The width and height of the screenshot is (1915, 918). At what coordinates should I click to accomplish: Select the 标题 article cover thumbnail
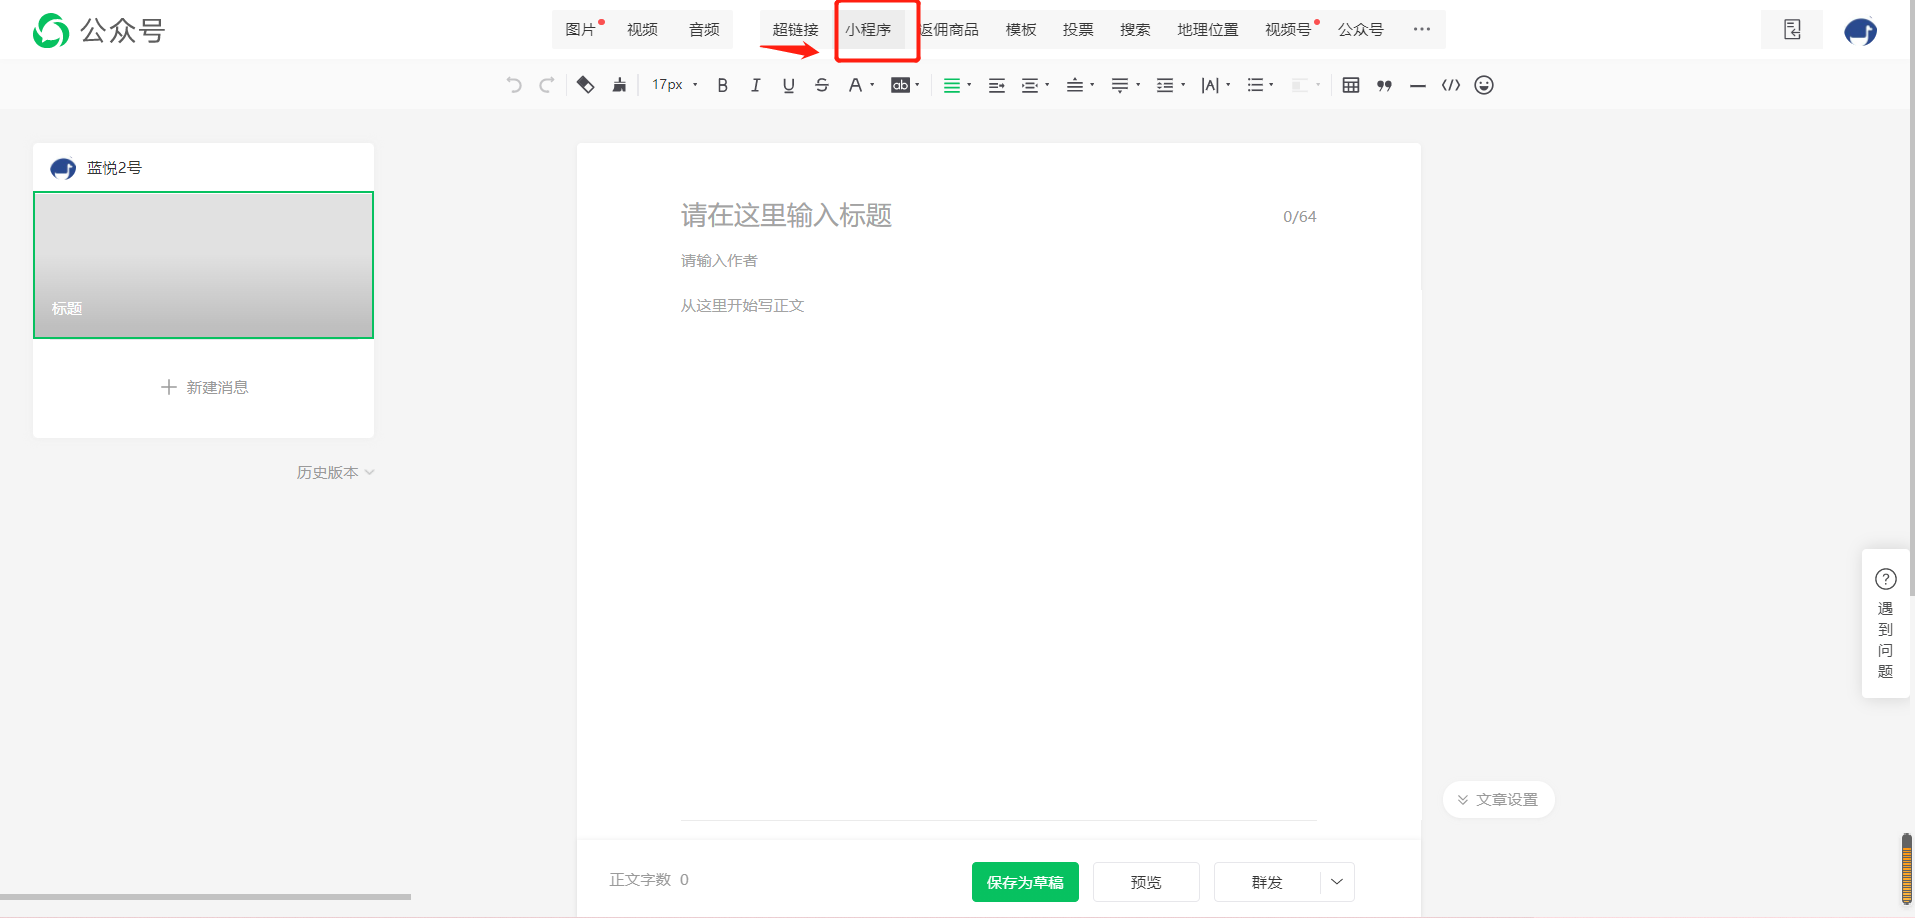pos(203,265)
